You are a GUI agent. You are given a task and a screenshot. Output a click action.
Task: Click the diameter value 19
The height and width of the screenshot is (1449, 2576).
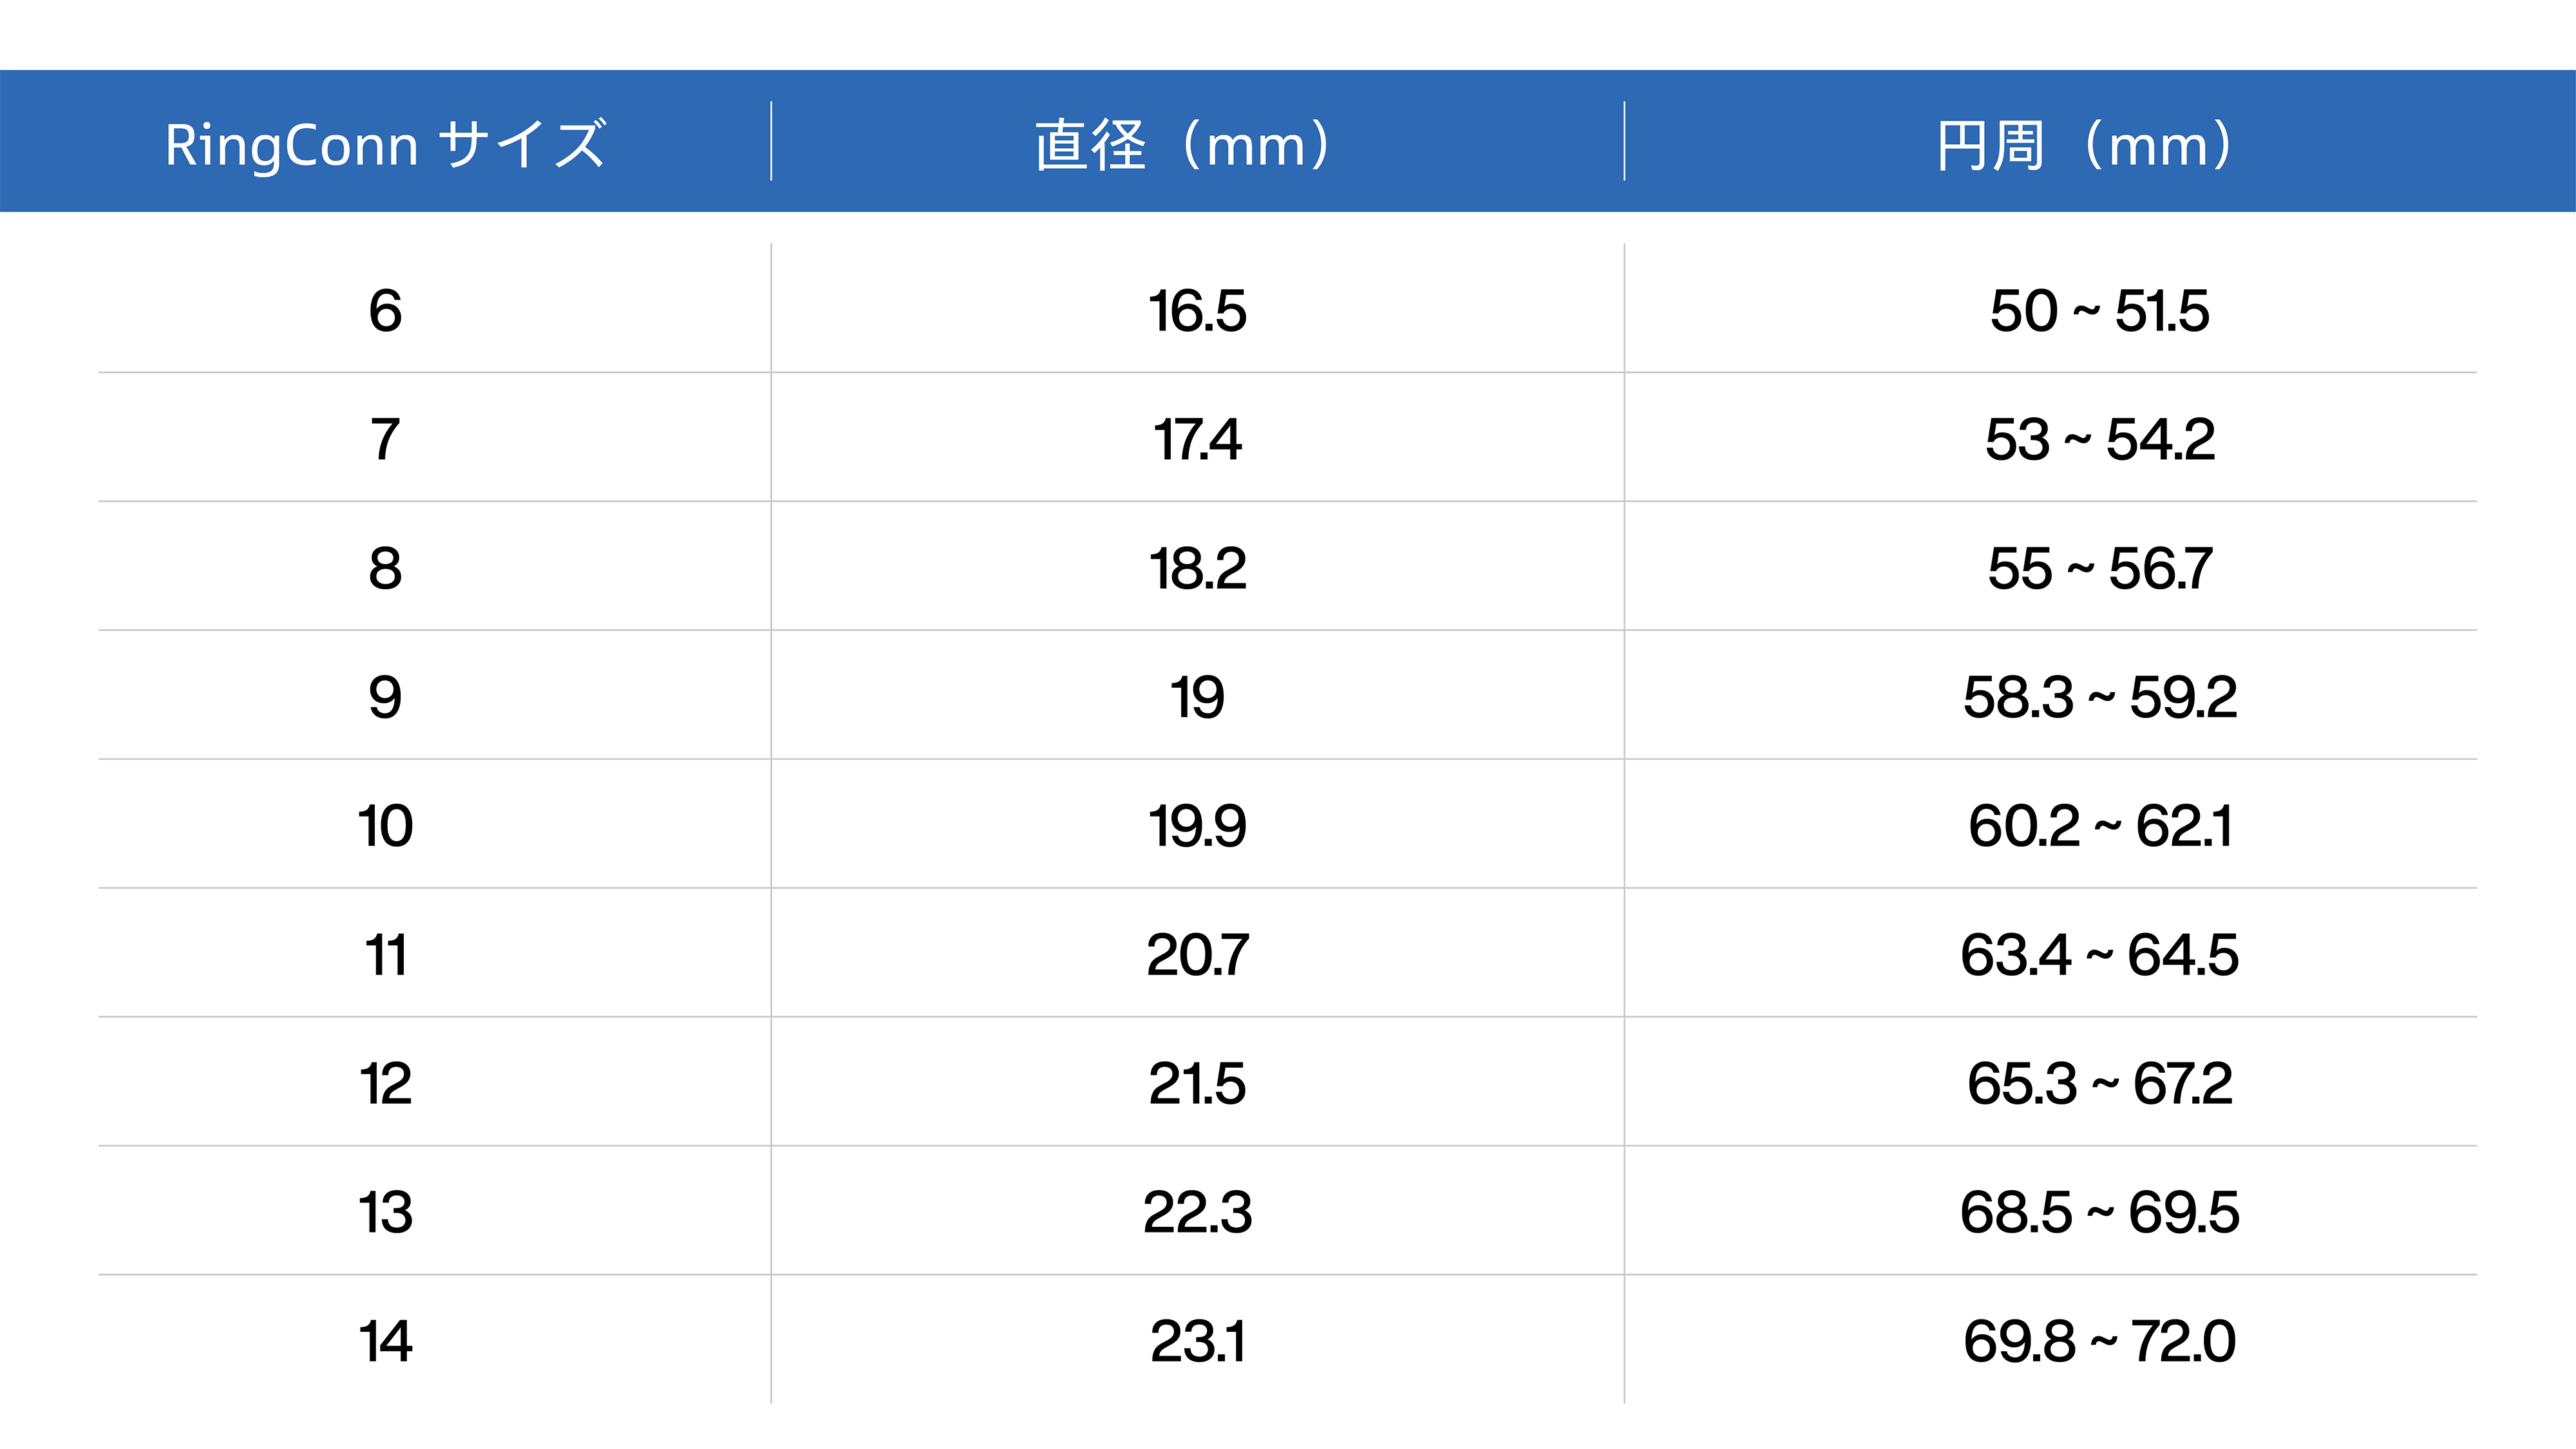1197,697
